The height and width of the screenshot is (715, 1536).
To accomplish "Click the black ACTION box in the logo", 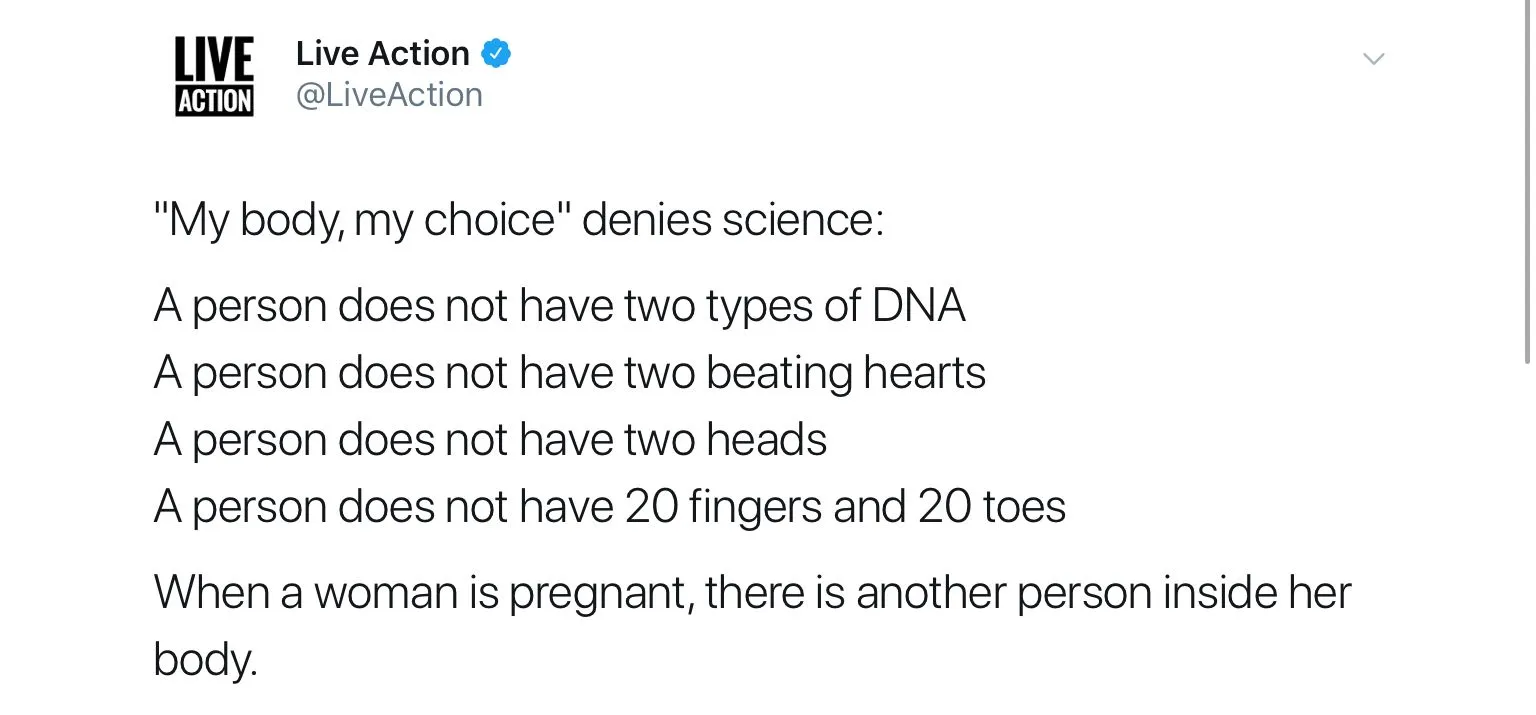I will (214, 100).
